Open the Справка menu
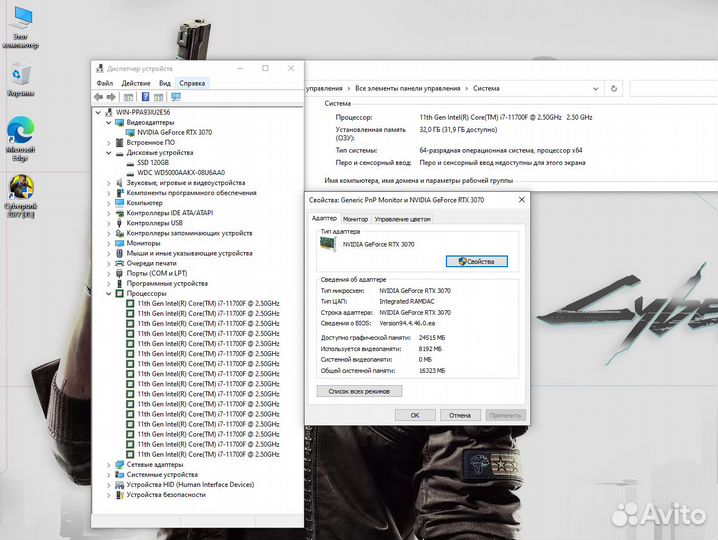718x540 pixels. tap(192, 83)
